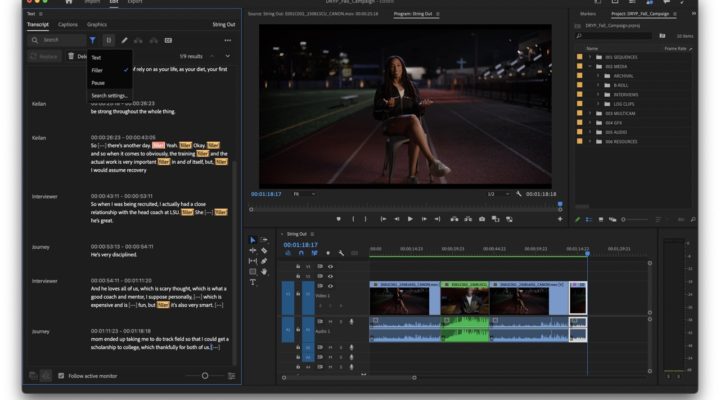Step forward one frame in Program monitor

pyautogui.click(x=424, y=220)
